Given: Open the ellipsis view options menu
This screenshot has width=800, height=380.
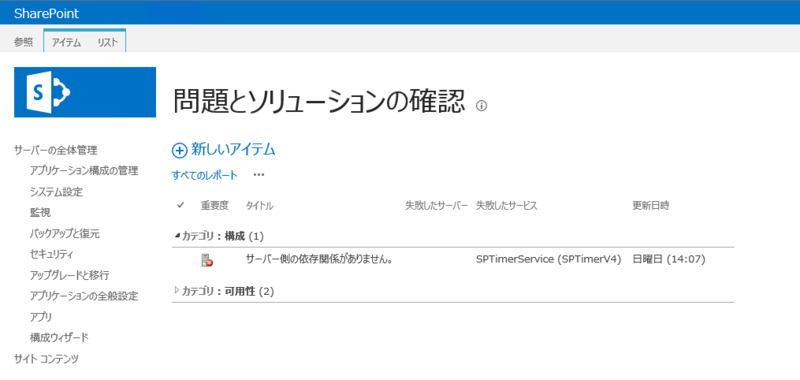Looking at the screenshot, I should tap(259, 175).
